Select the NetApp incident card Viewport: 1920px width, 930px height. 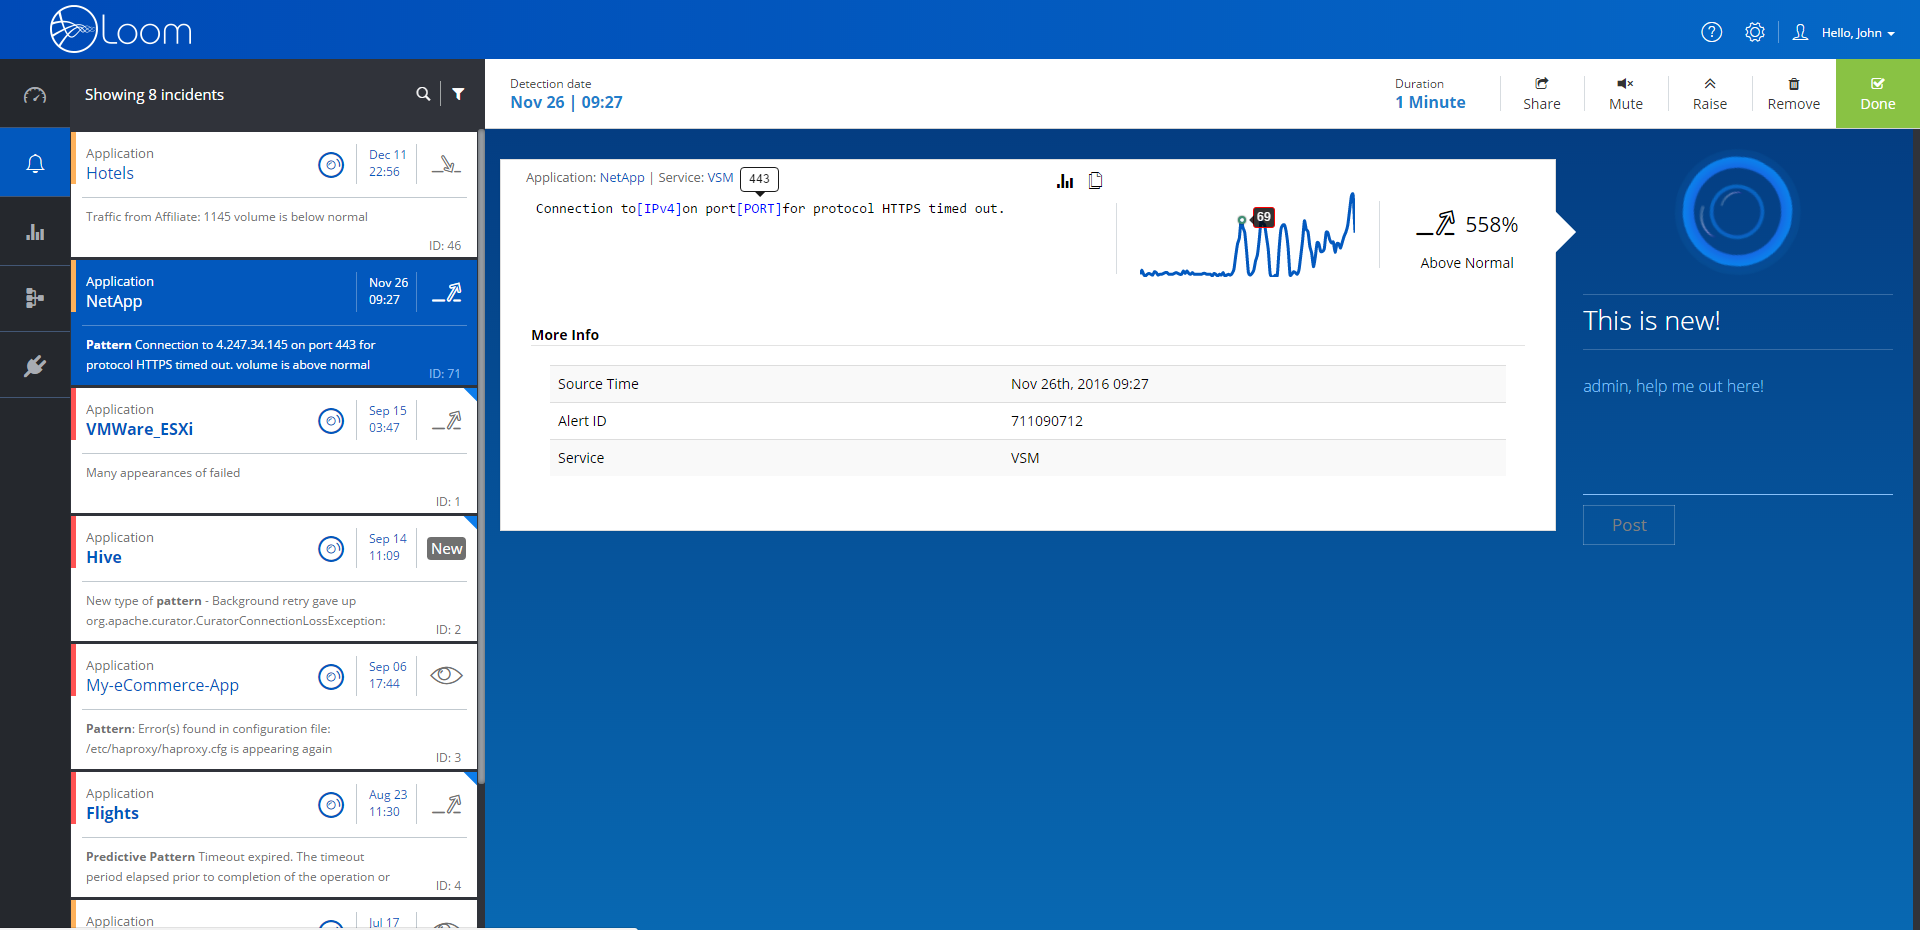coord(274,323)
